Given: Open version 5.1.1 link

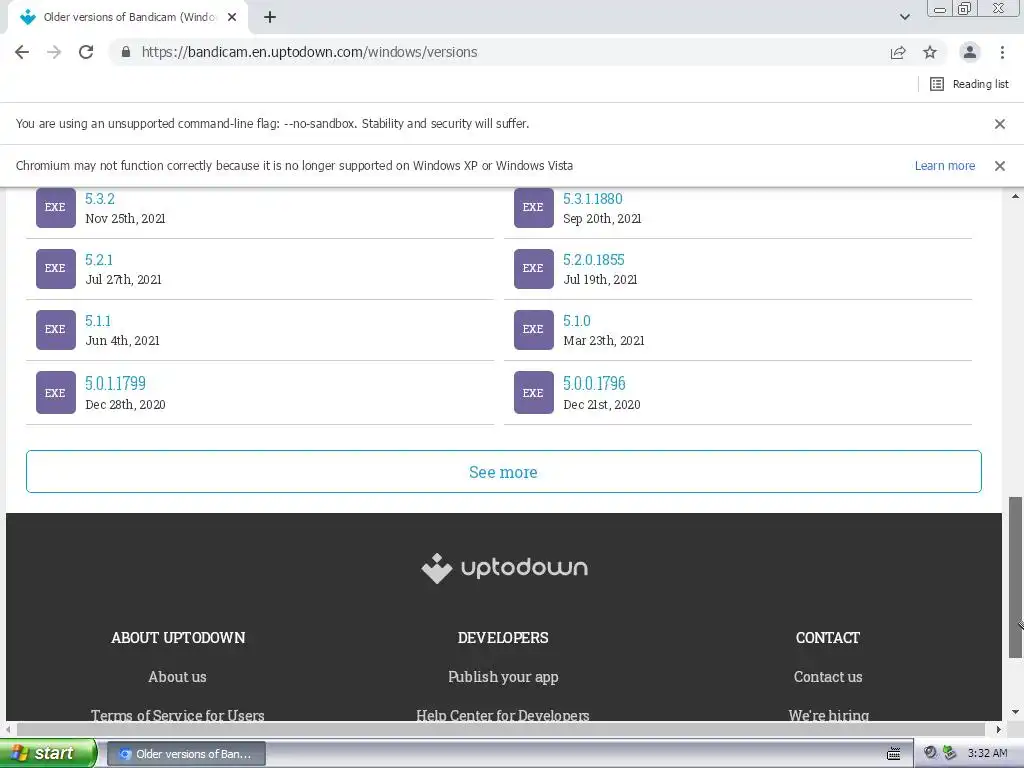Looking at the screenshot, I should (x=98, y=321).
